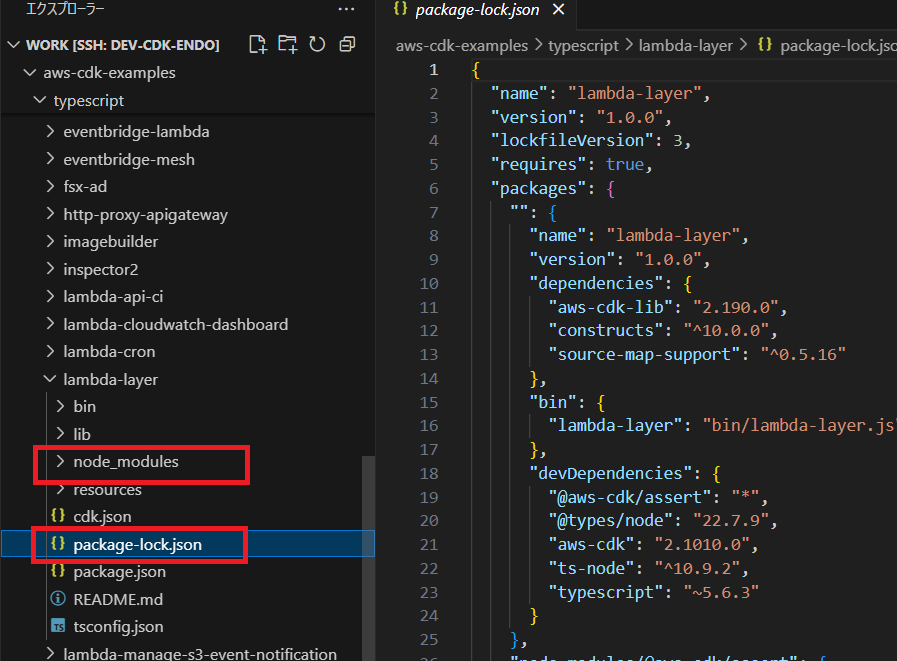Collapse the WORK workspace root section

(14, 45)
